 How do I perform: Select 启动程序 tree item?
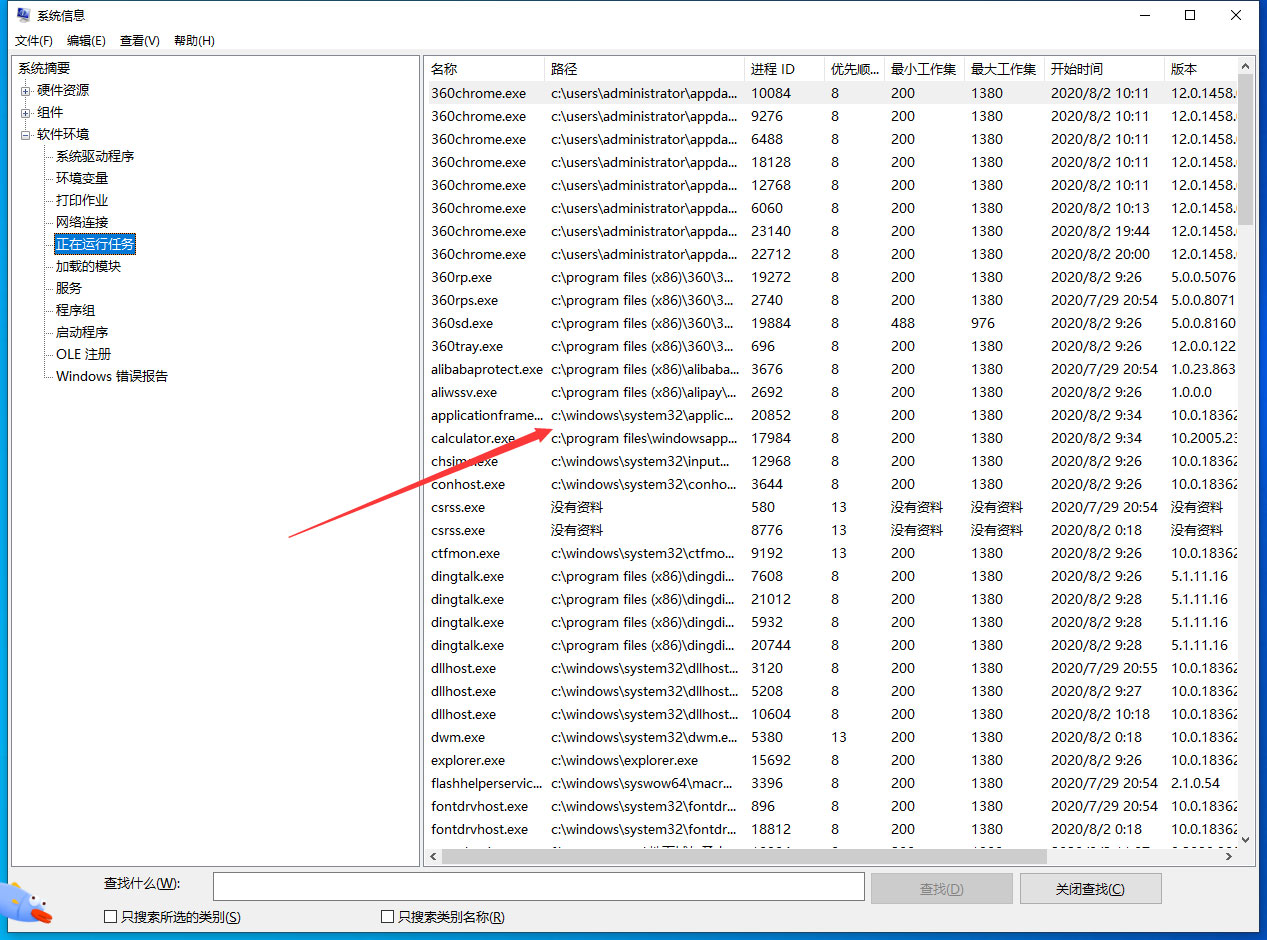click(82, 332)
